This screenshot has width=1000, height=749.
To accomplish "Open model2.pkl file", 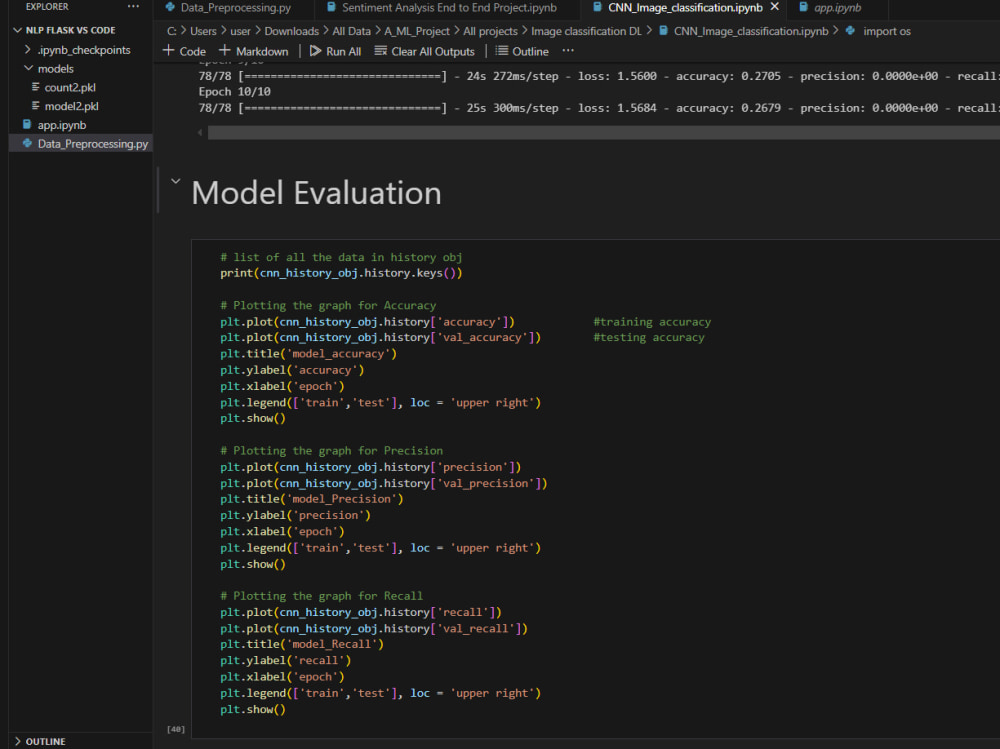I will click(x=71, y=106).
